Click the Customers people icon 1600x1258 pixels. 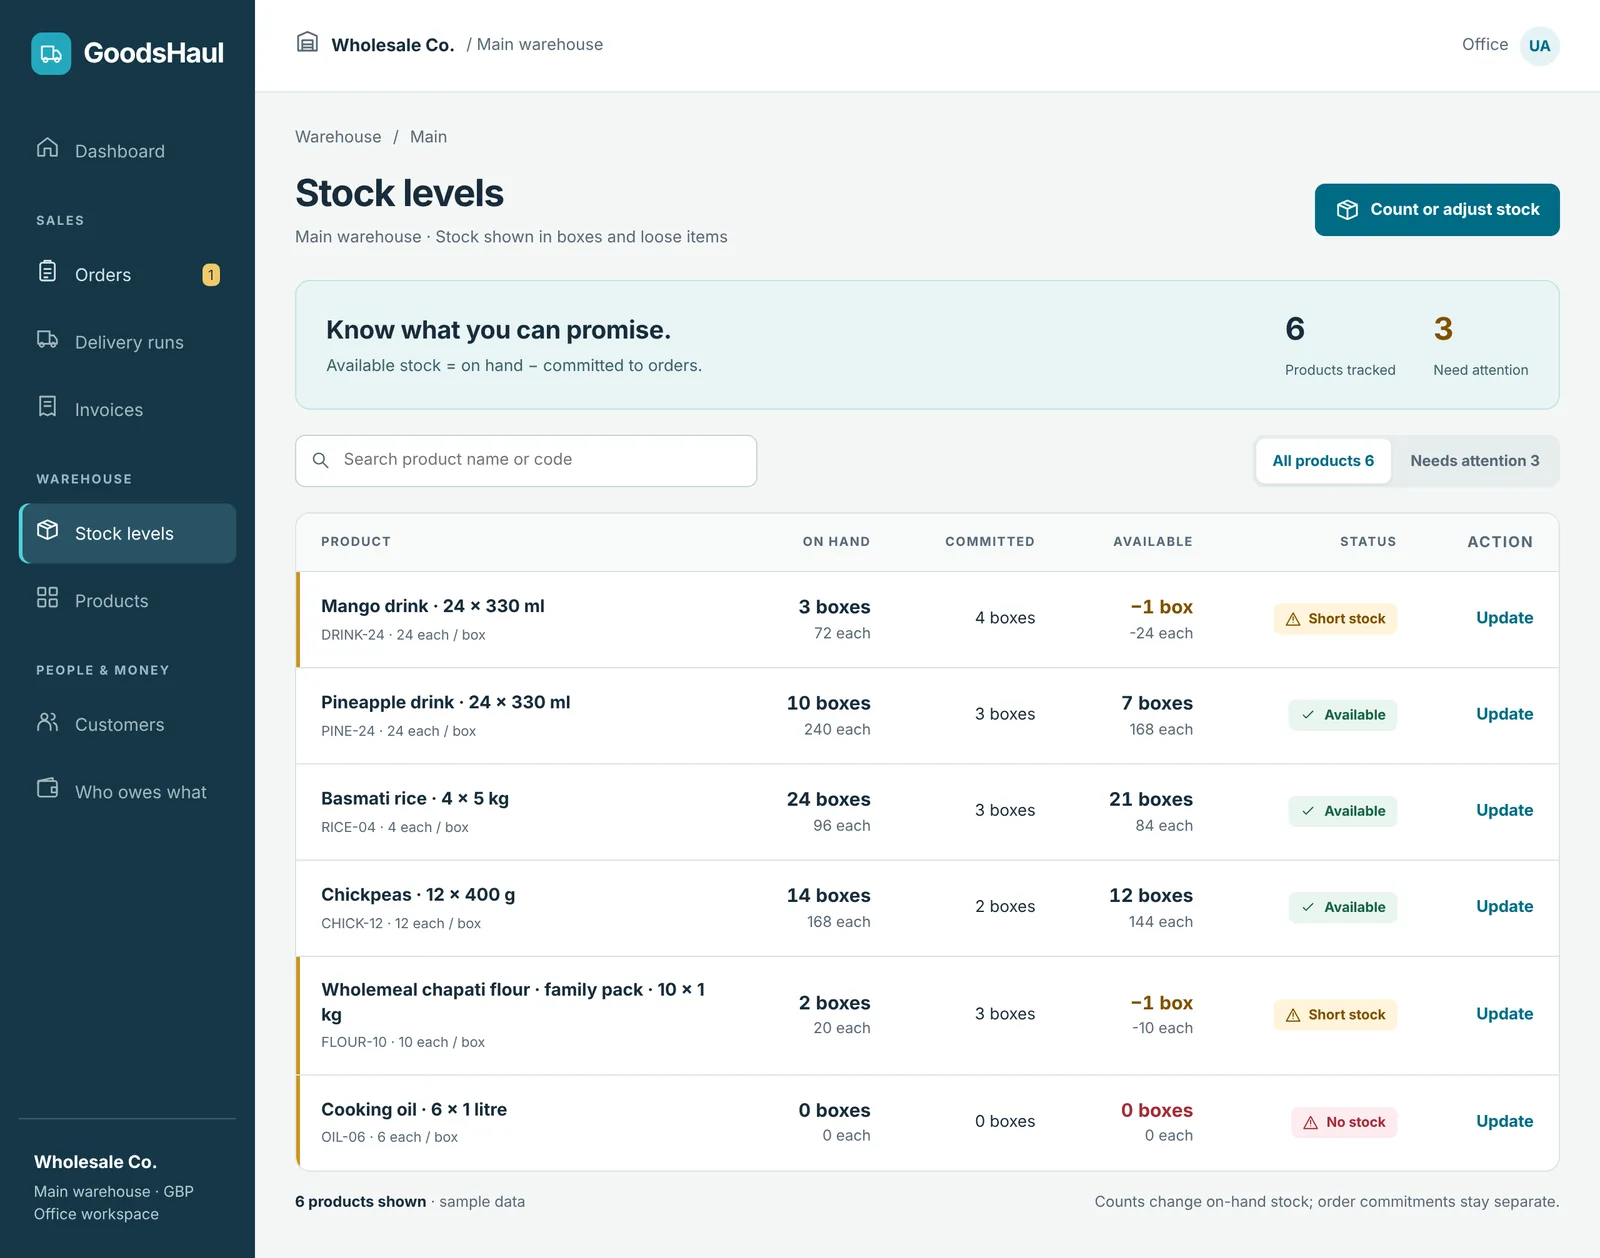click(47, 722)
